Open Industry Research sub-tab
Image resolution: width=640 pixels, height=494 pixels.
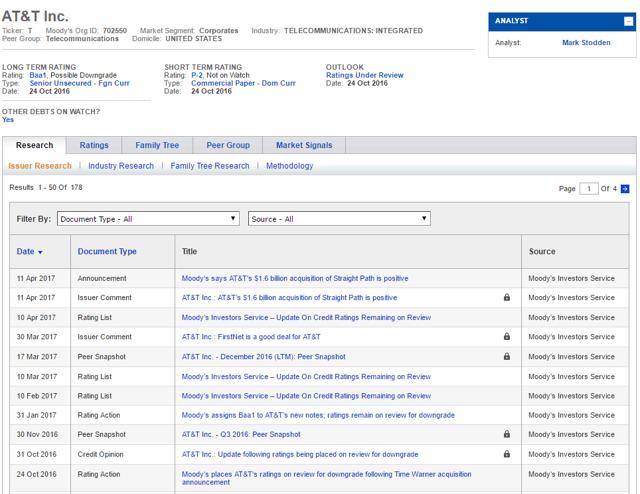tap(121, 166)
